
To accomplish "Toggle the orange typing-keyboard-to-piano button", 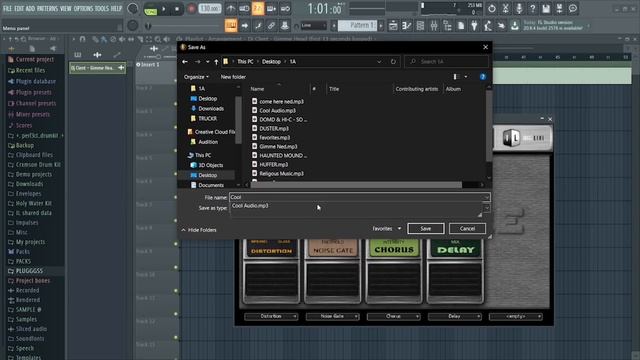I will tap(231, 26).
